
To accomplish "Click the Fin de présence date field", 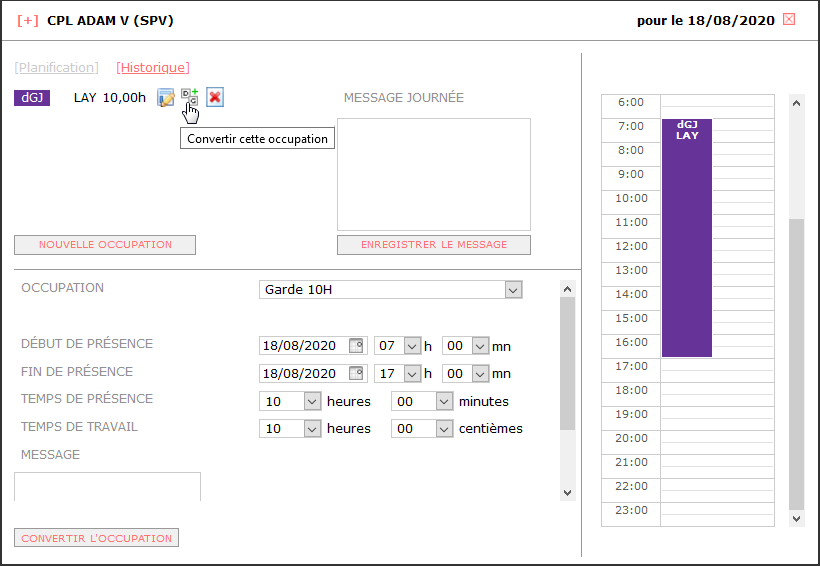I will [x=313, y=373].
